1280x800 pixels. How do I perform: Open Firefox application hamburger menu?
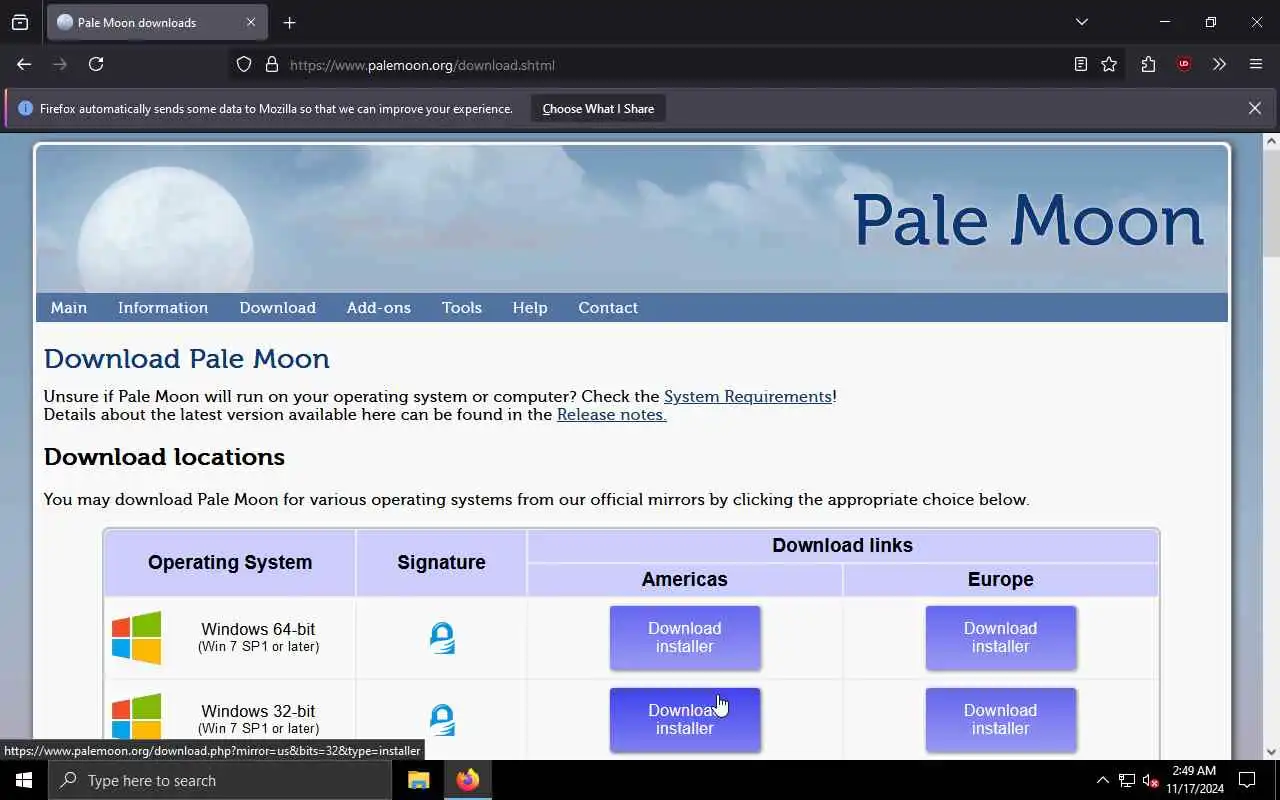[1256, 64]
